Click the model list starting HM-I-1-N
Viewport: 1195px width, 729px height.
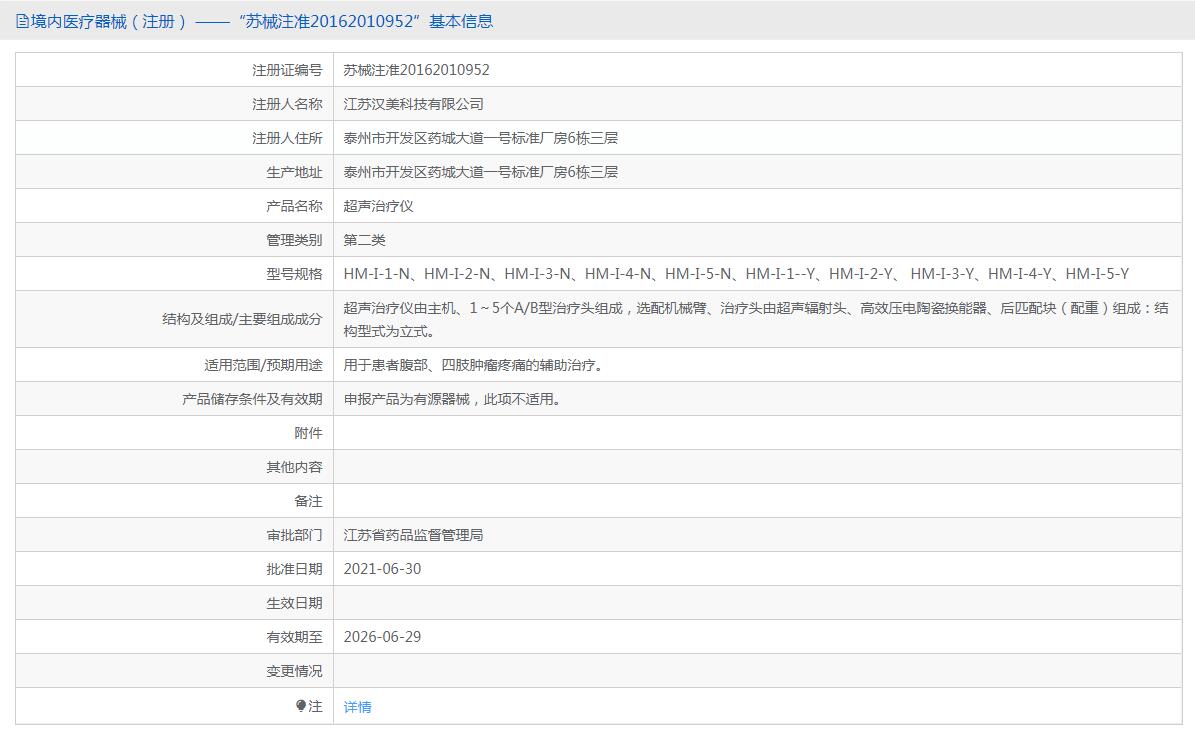click(x=736, y=273)
